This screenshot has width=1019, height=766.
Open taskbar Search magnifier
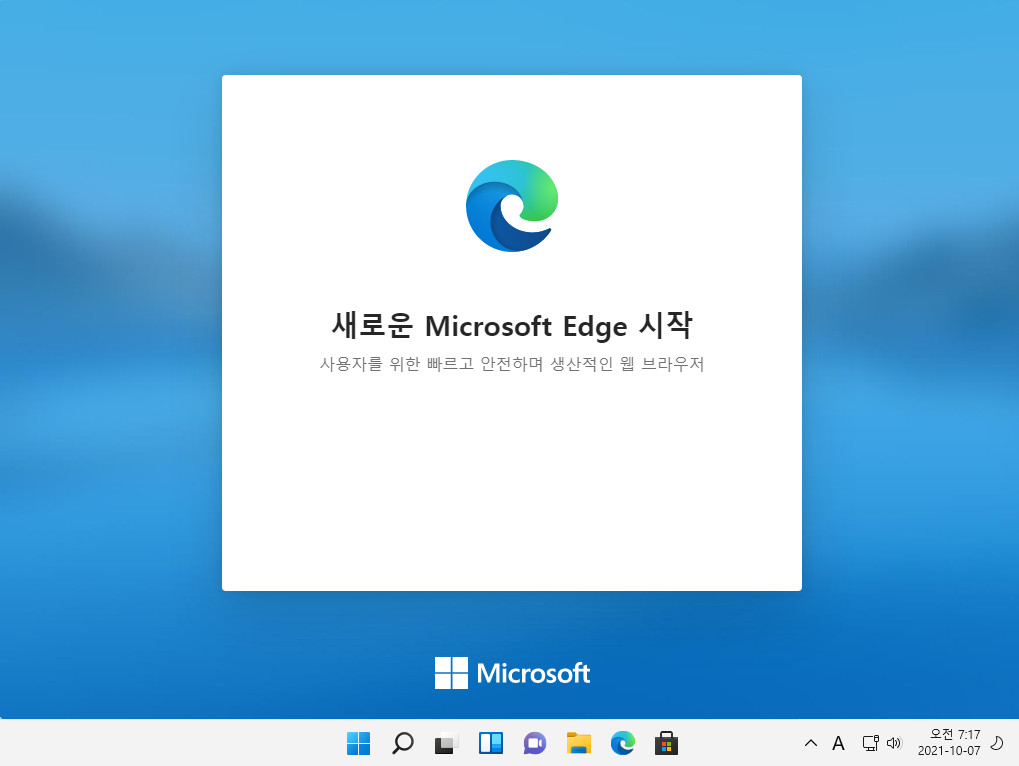(x=402, y=743)
